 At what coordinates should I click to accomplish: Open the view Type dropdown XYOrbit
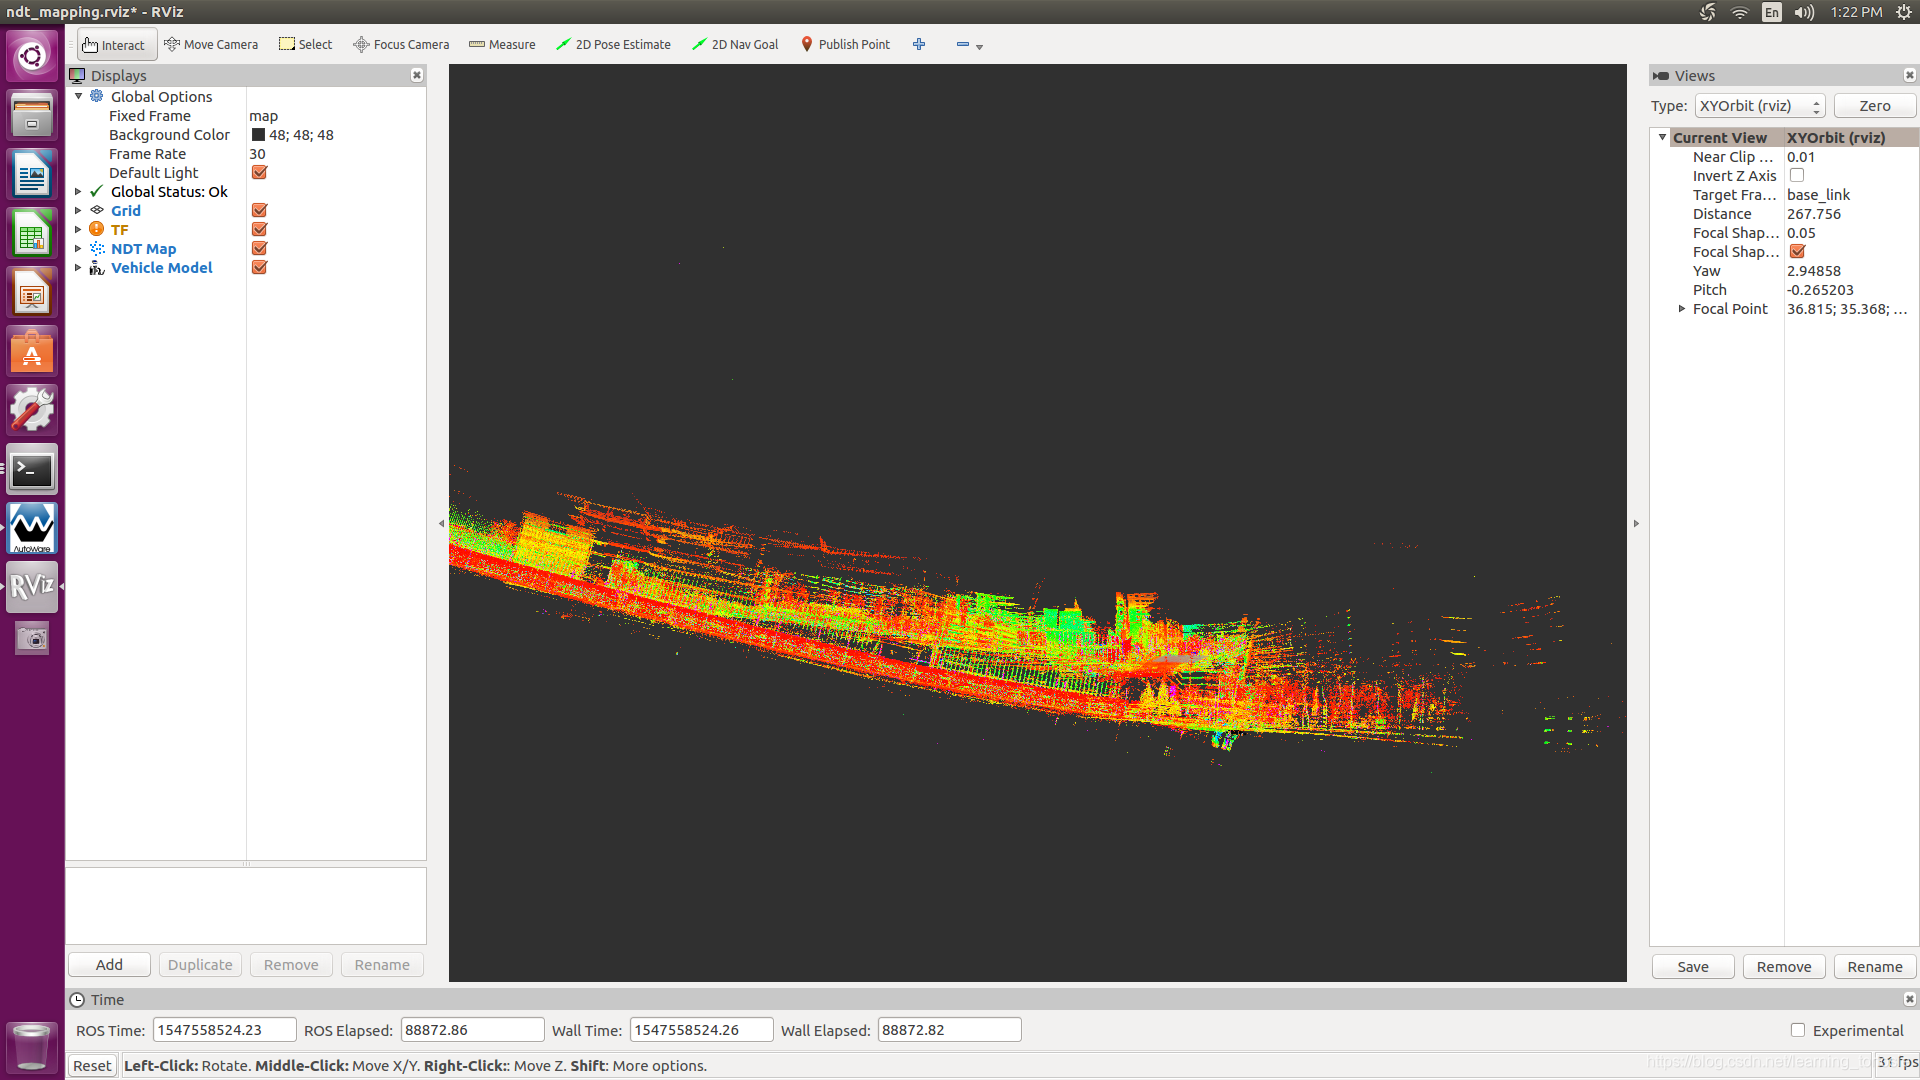[1760, 106]
